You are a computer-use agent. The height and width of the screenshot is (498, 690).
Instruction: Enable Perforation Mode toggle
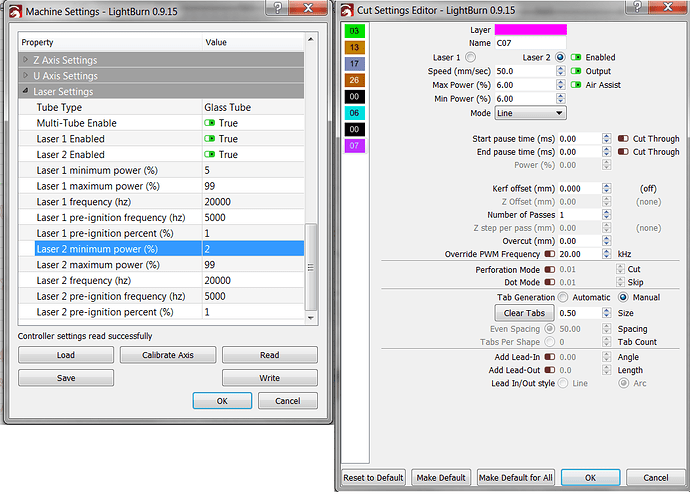click(x=550, y=269)
